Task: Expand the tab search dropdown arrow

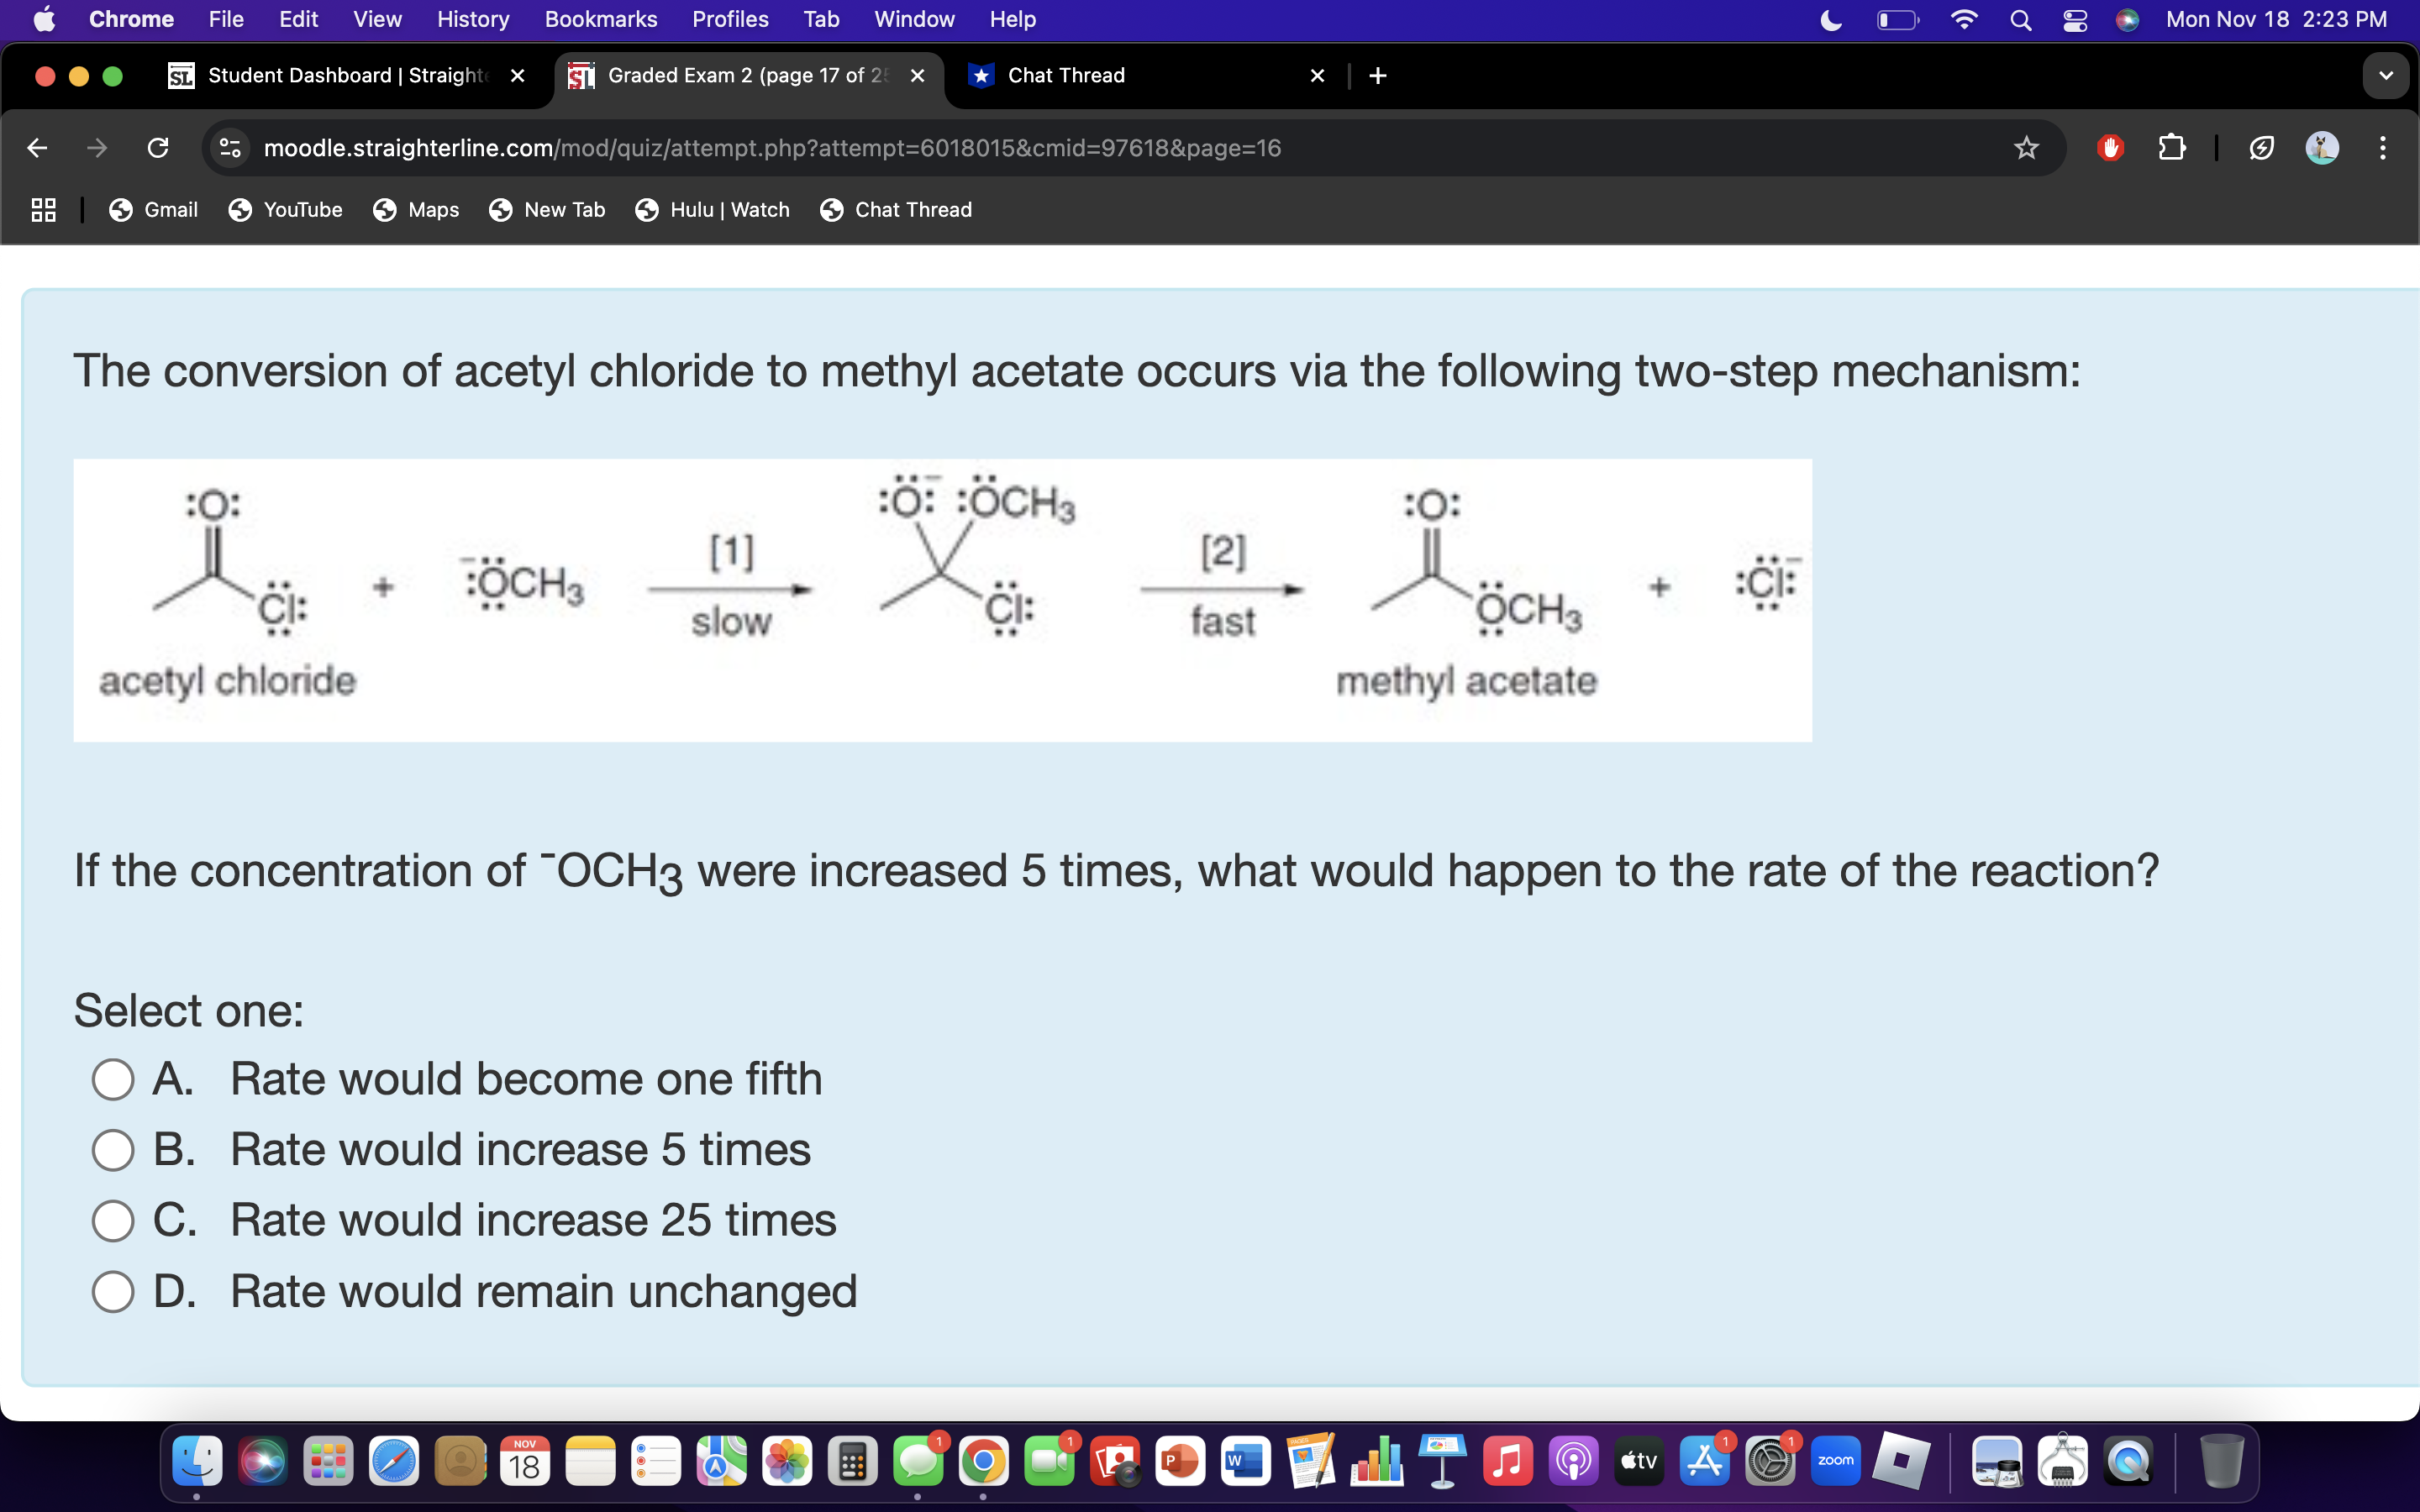Action: point(2385,76)
